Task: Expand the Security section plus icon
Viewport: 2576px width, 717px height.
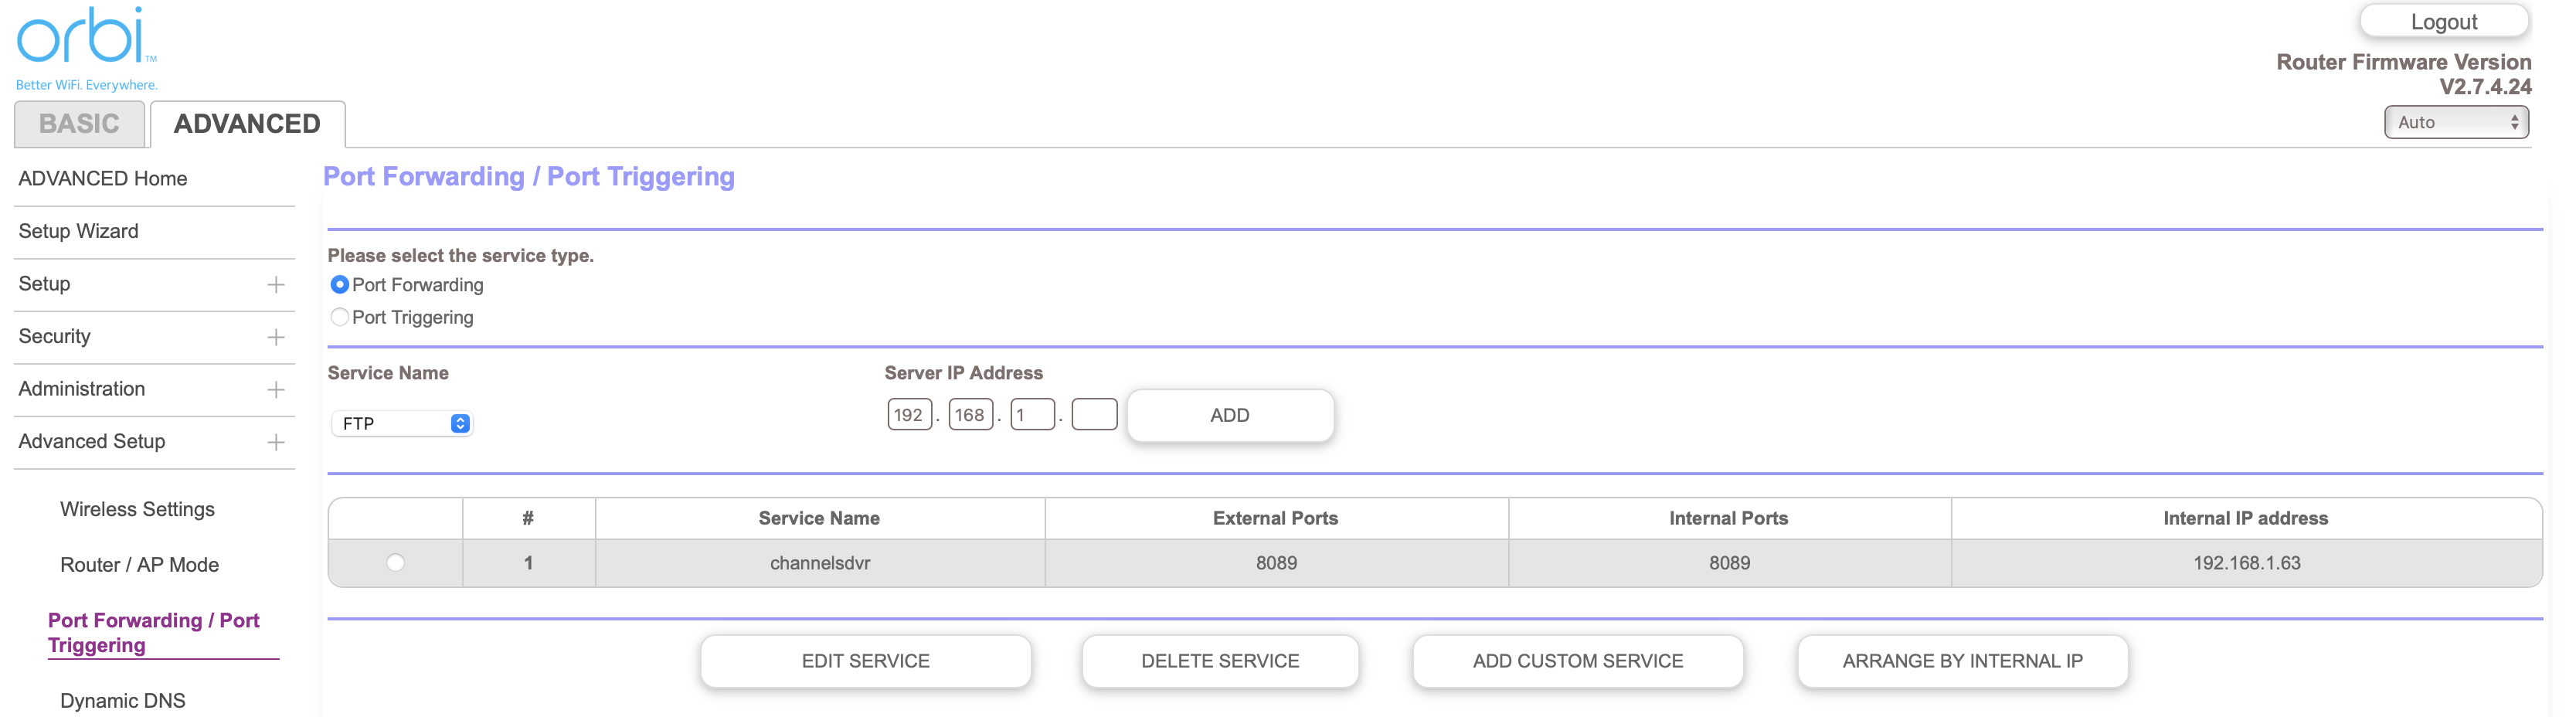Action: coord(276,338)
